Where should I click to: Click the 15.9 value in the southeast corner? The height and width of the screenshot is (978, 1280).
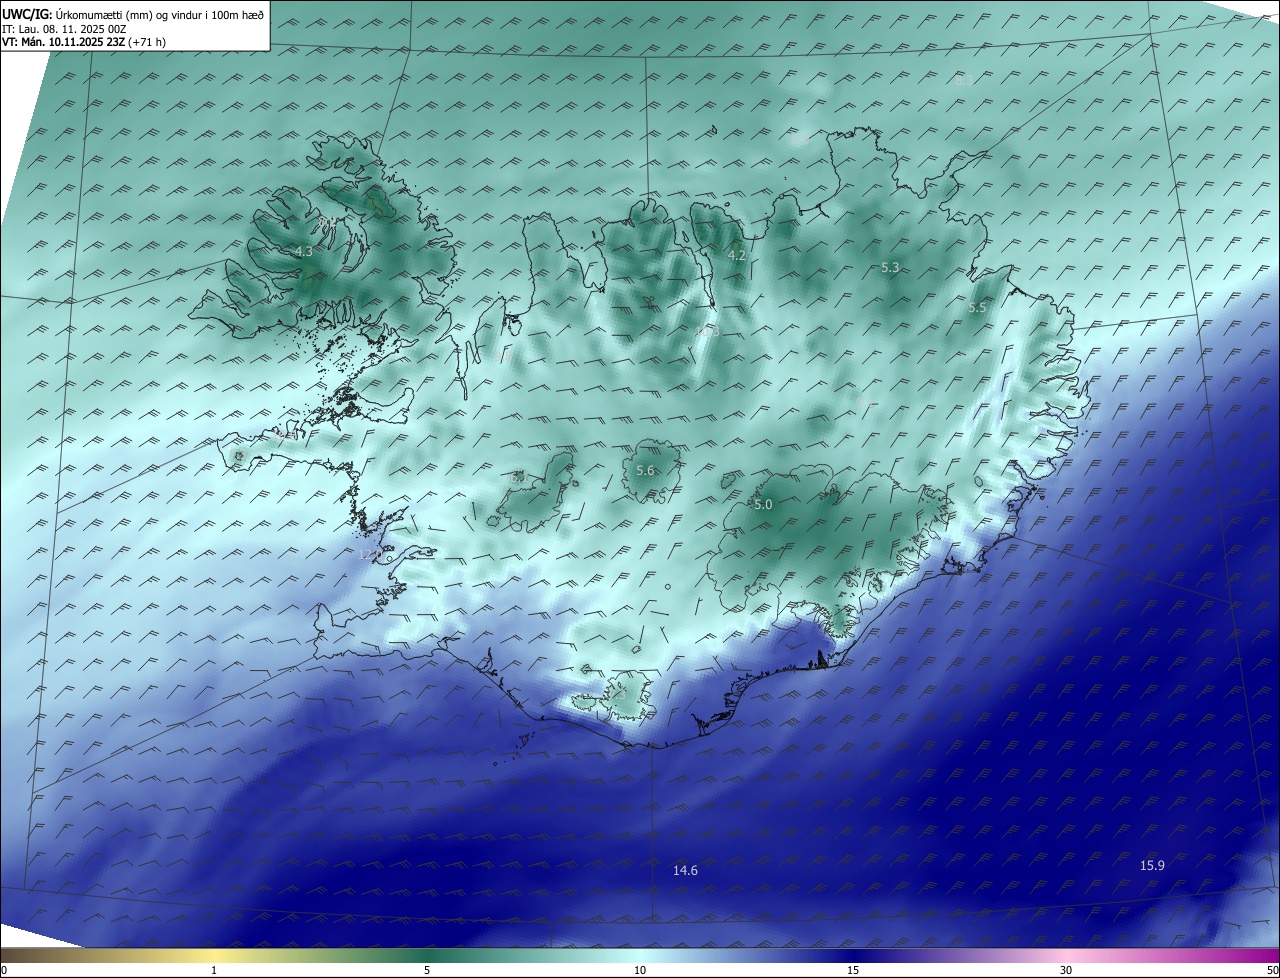[1152, 865]
